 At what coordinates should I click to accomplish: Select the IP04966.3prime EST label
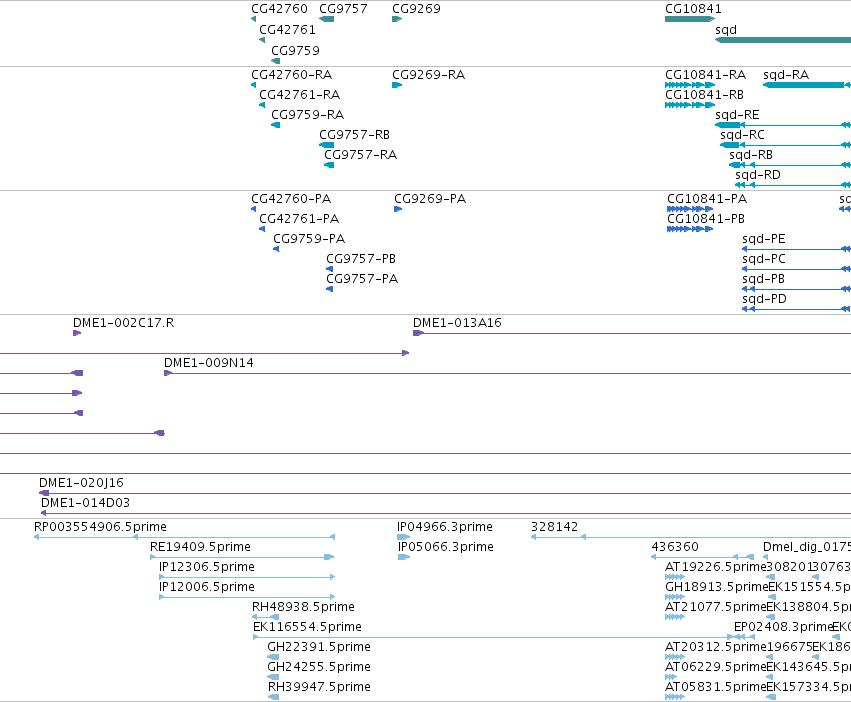tap(445, 527)
